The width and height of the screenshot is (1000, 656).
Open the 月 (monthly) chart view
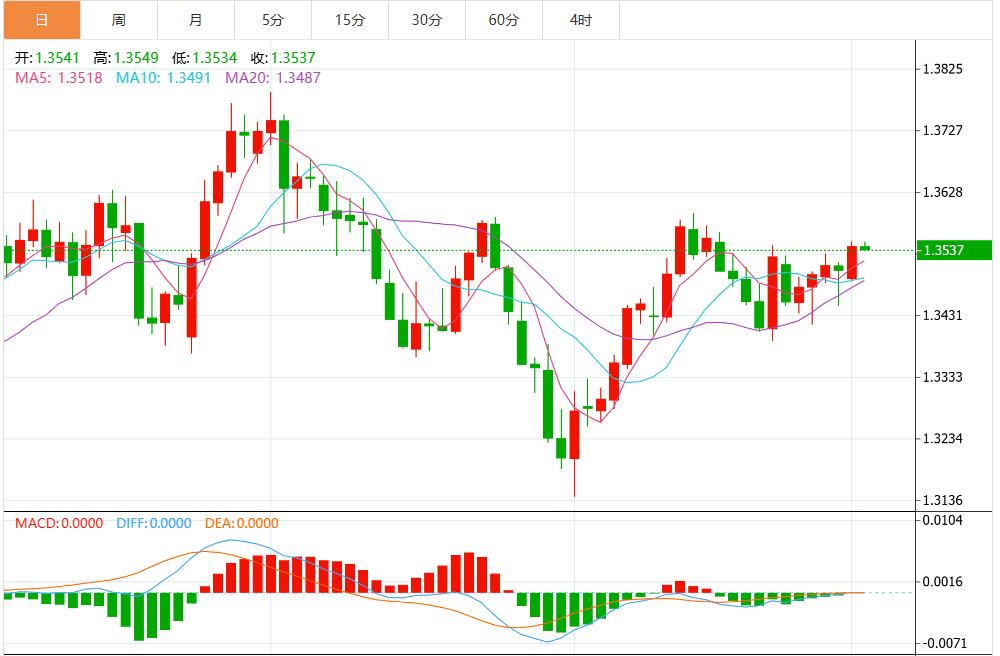tap(196, 18)
